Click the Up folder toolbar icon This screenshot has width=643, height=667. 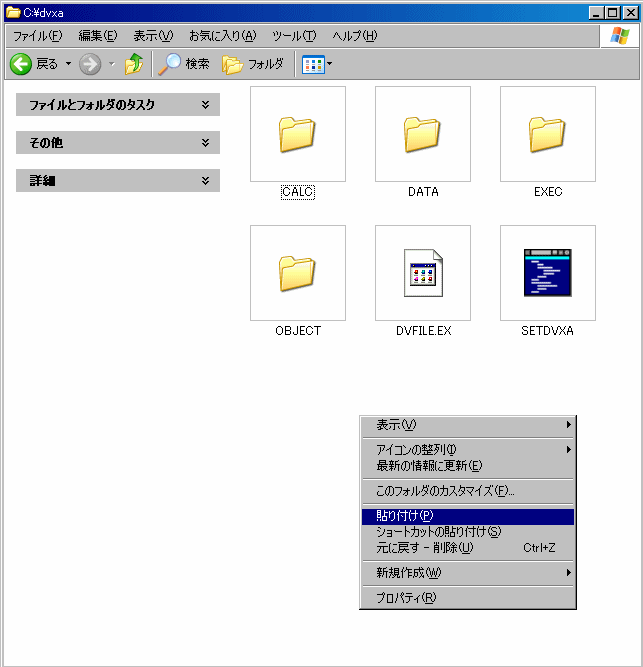tap(134, 64)
